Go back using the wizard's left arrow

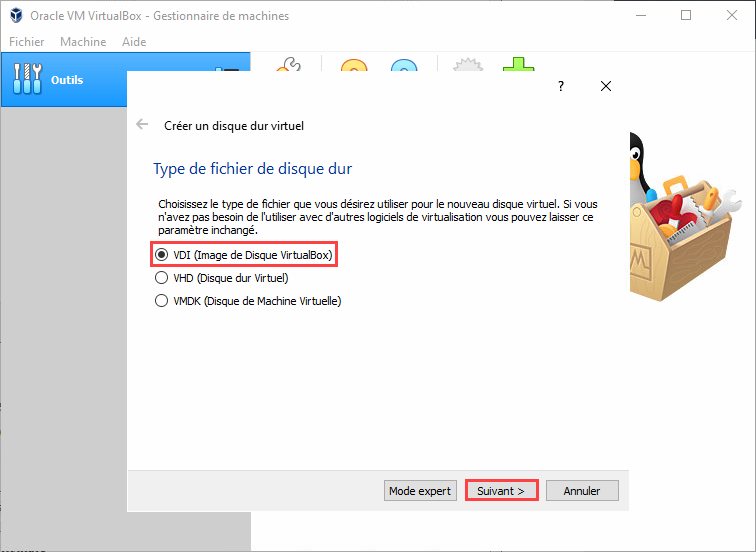[142, 124]
